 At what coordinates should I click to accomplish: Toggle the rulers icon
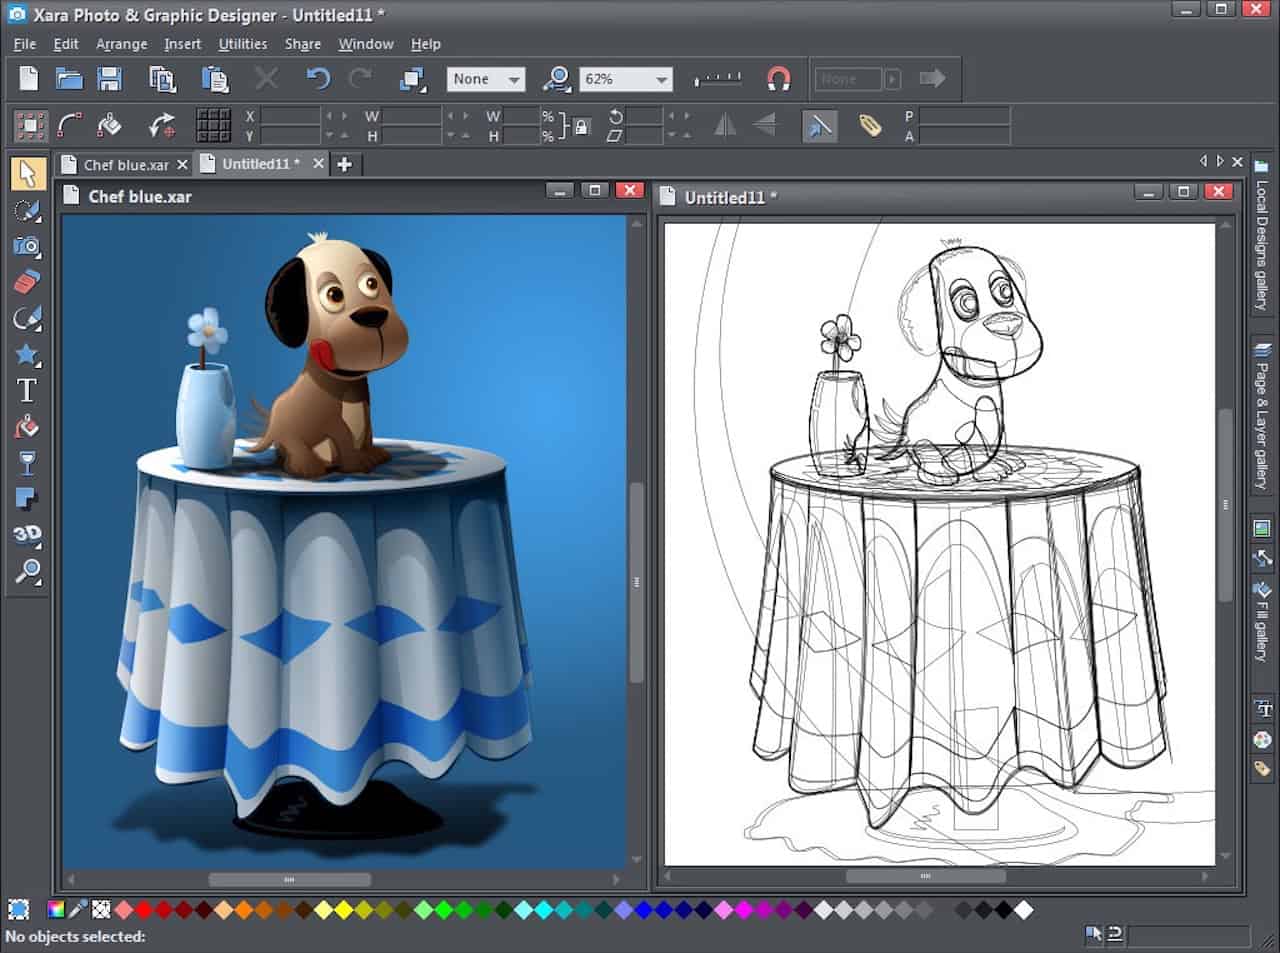(718, 79)
